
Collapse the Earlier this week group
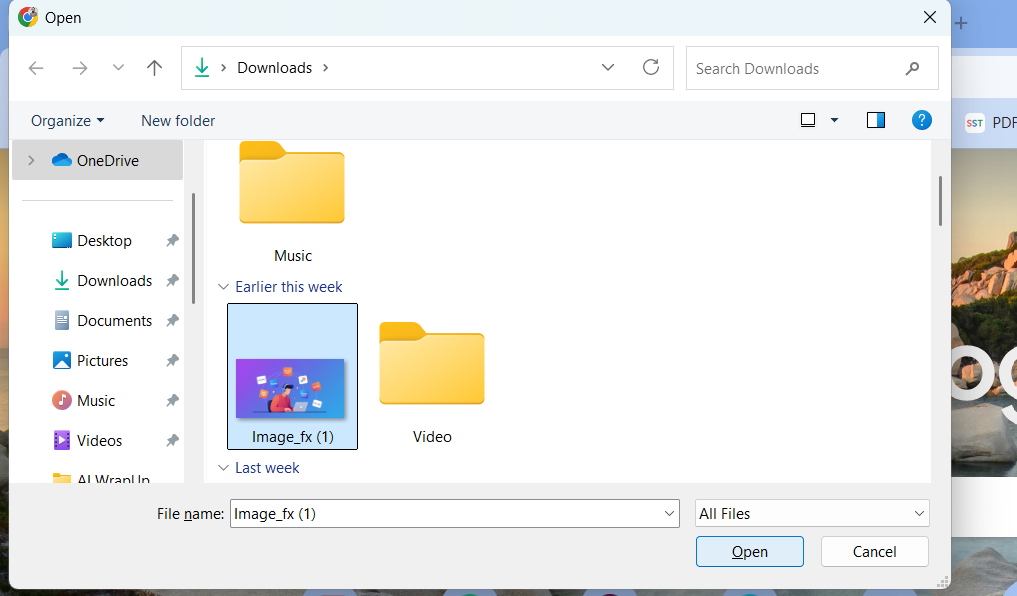pyautogui.click(x=223, y=287)
